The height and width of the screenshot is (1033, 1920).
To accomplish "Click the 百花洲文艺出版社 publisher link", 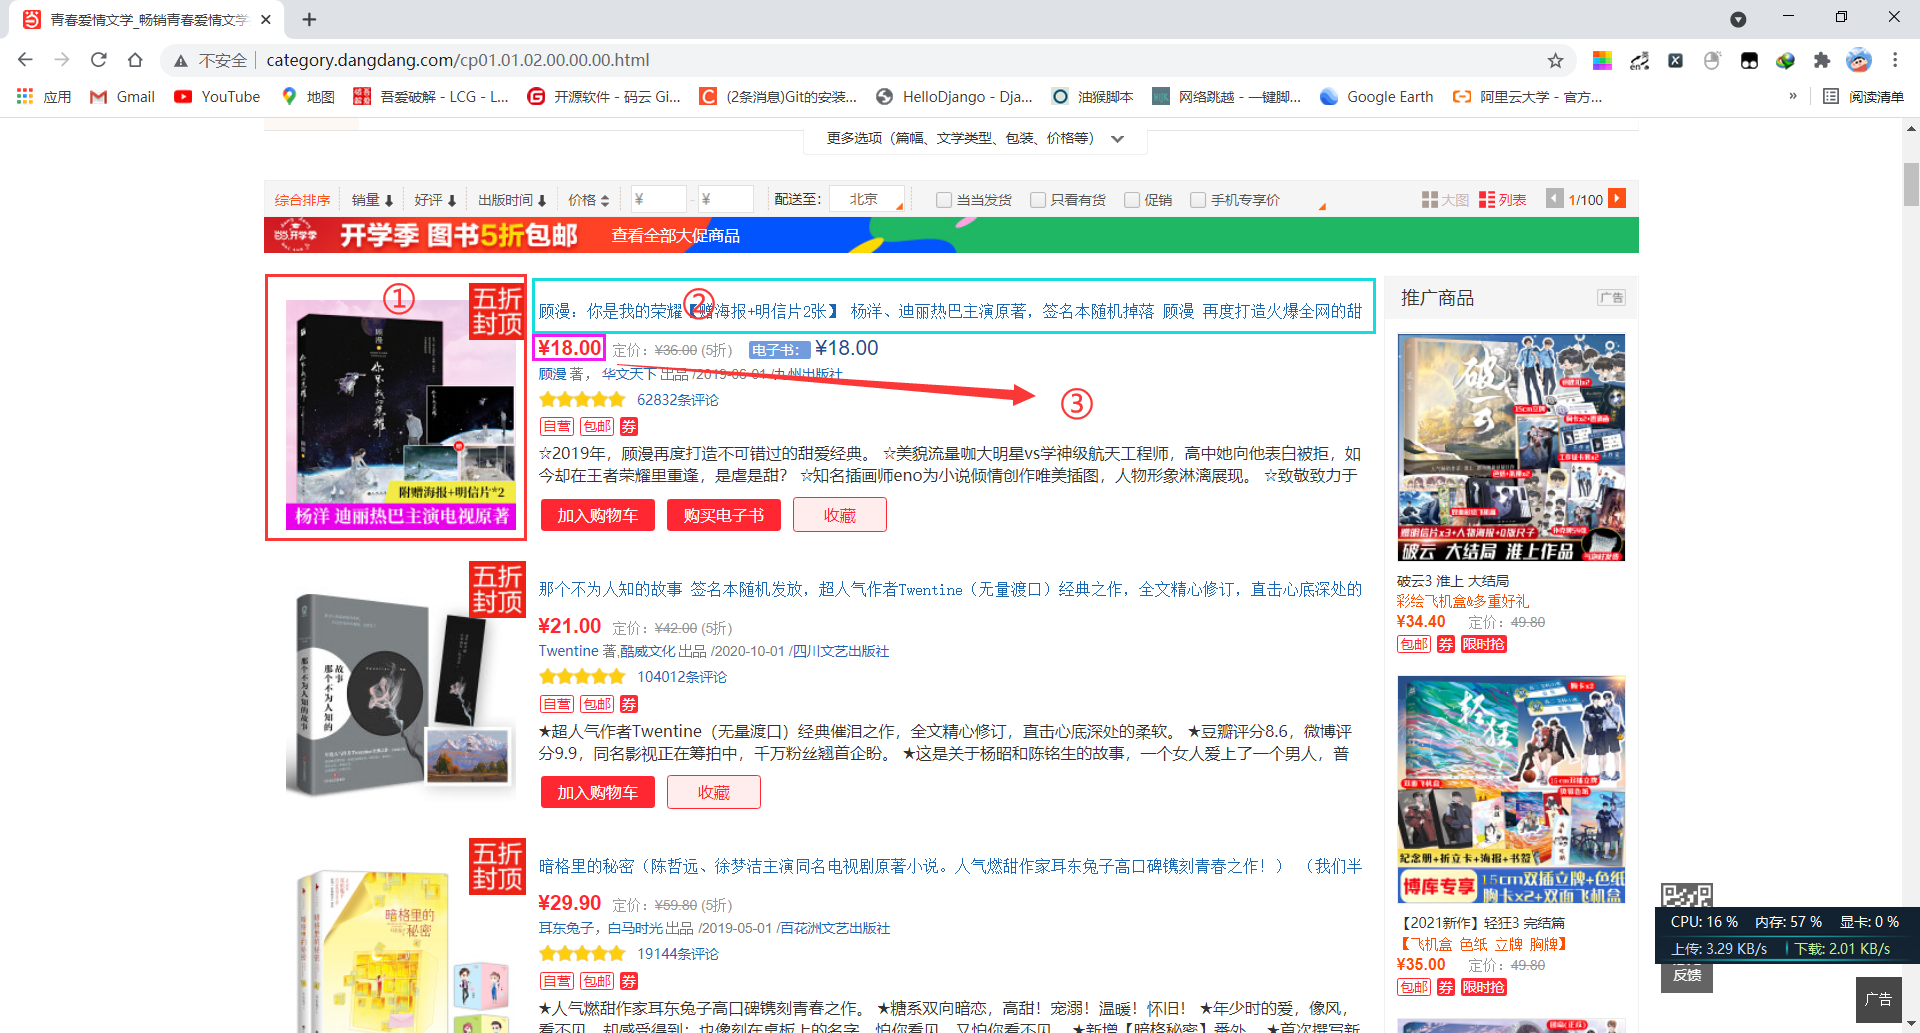I will [833, 928].
